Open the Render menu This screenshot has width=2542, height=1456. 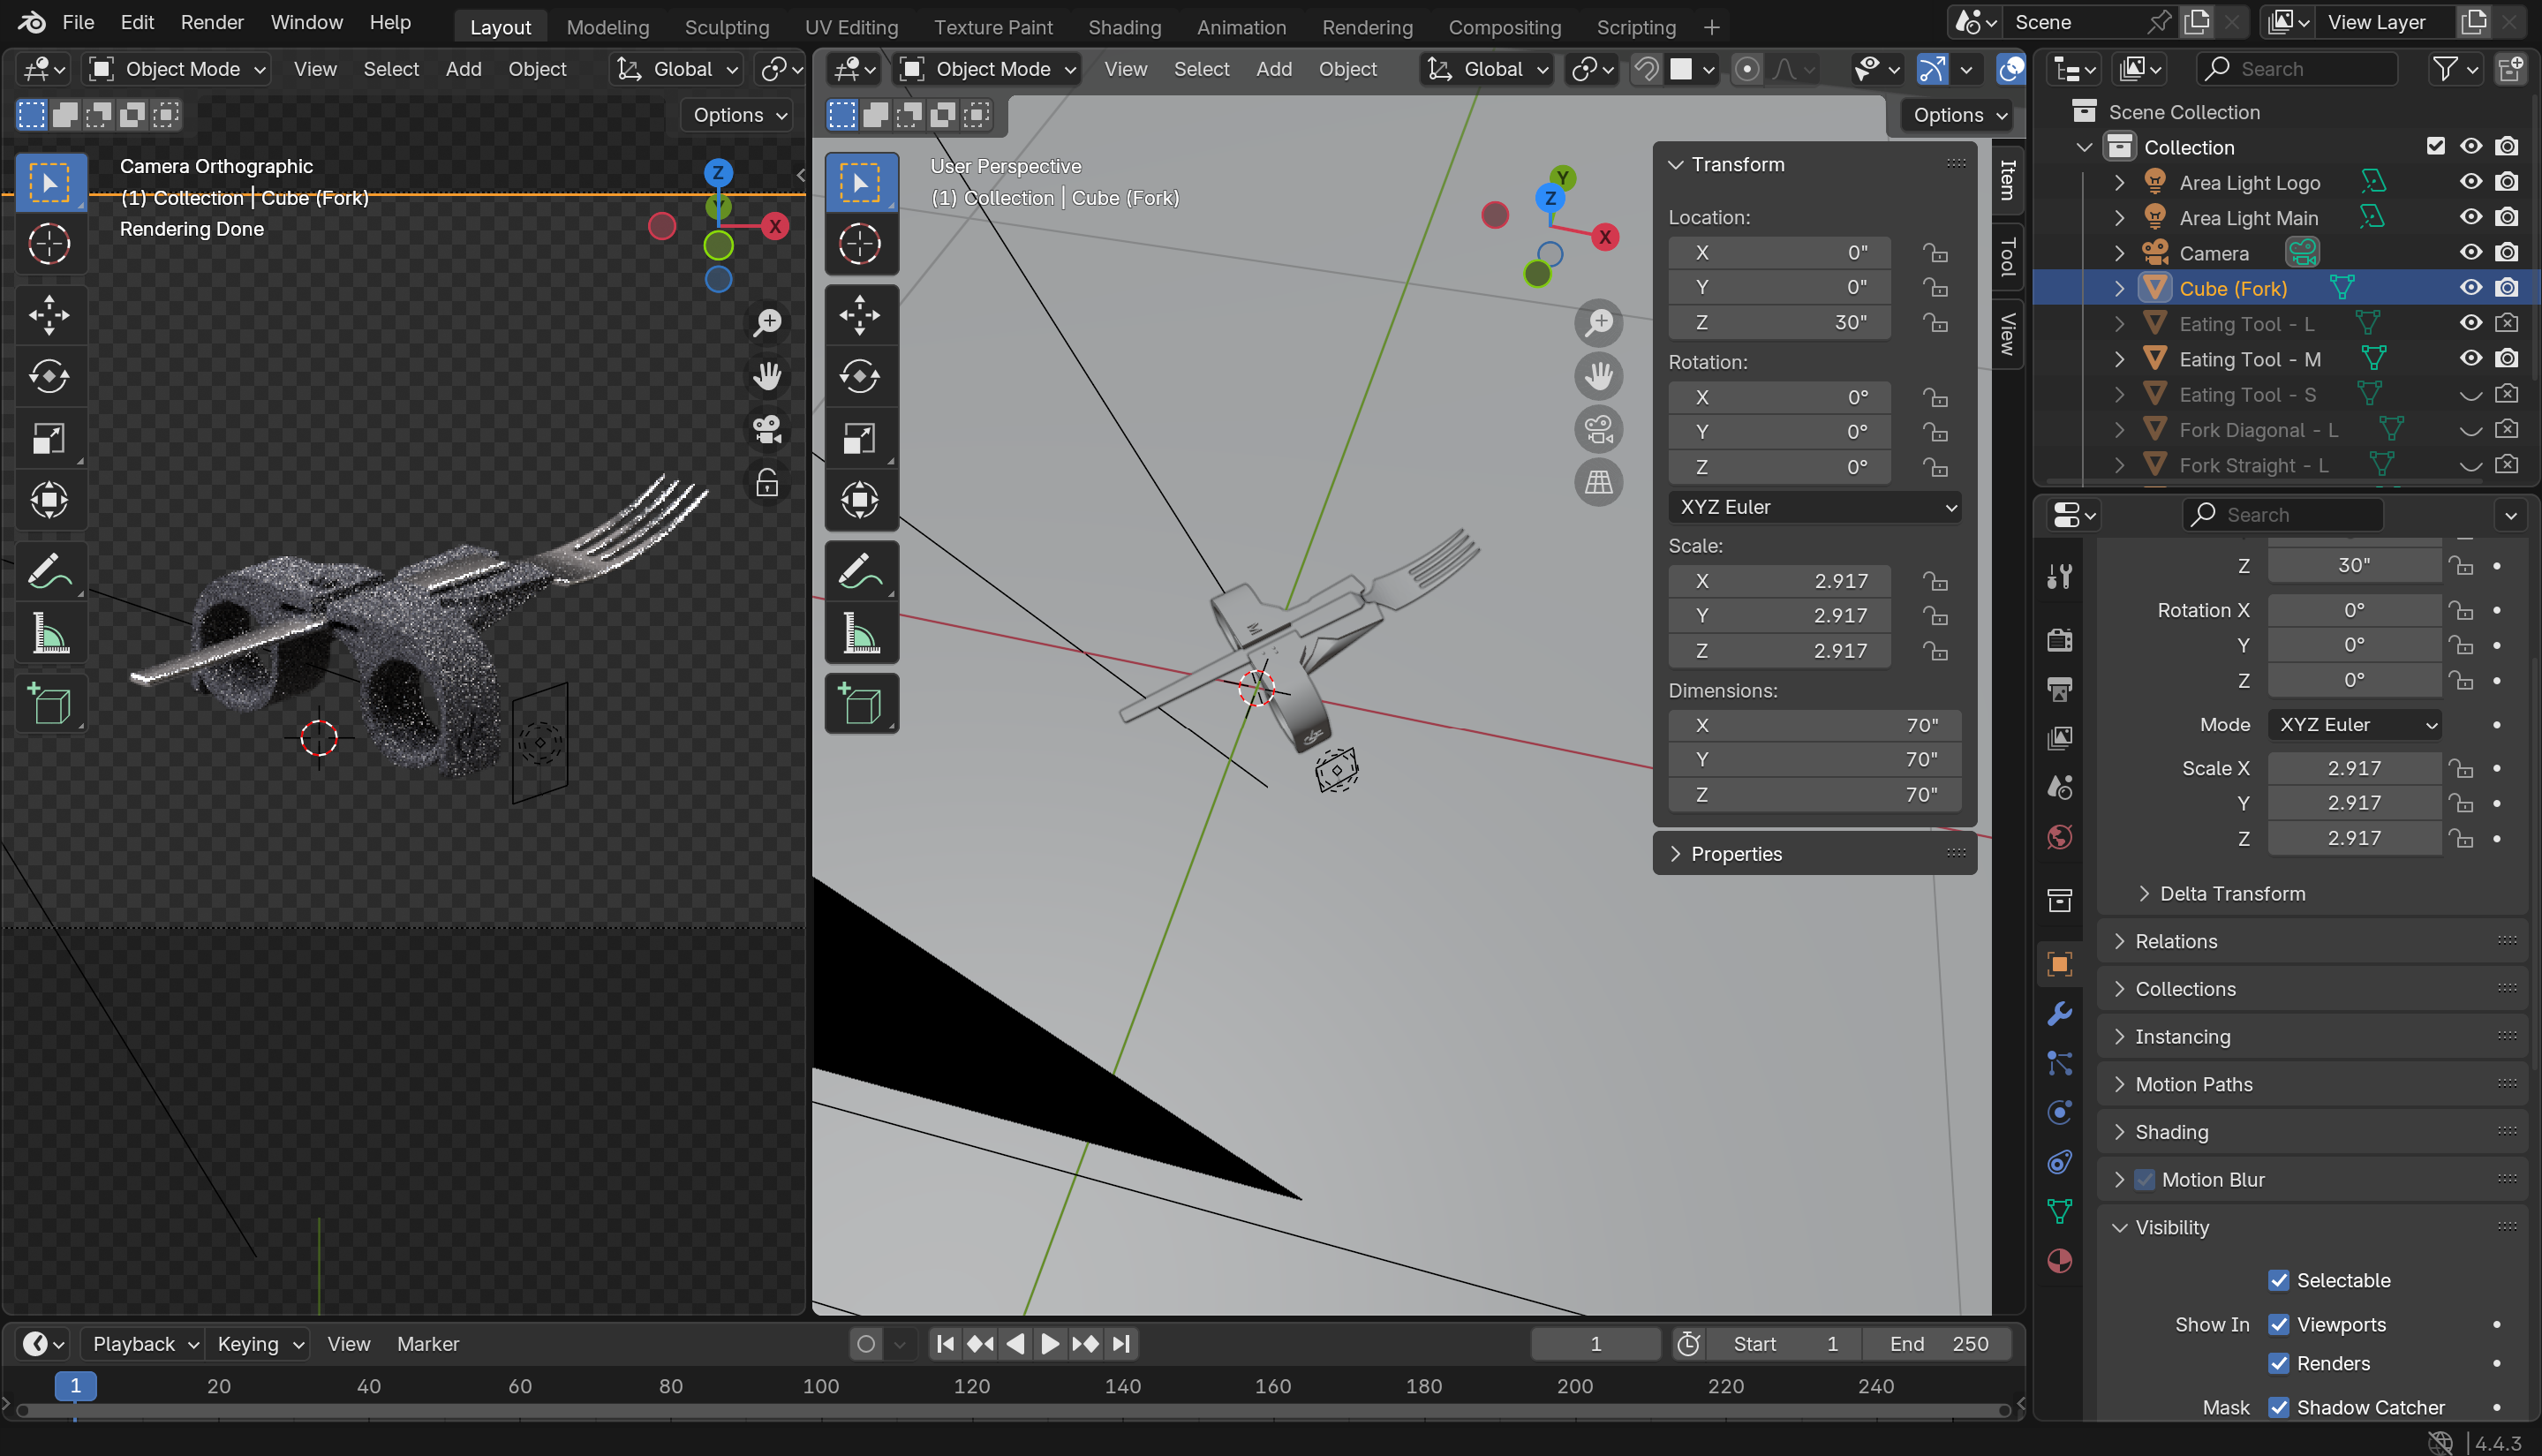click(x=212, y=22)
